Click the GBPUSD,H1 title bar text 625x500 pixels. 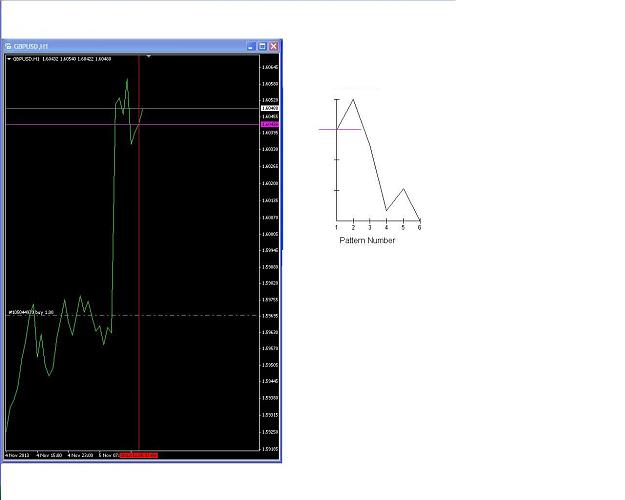point(31,47)
